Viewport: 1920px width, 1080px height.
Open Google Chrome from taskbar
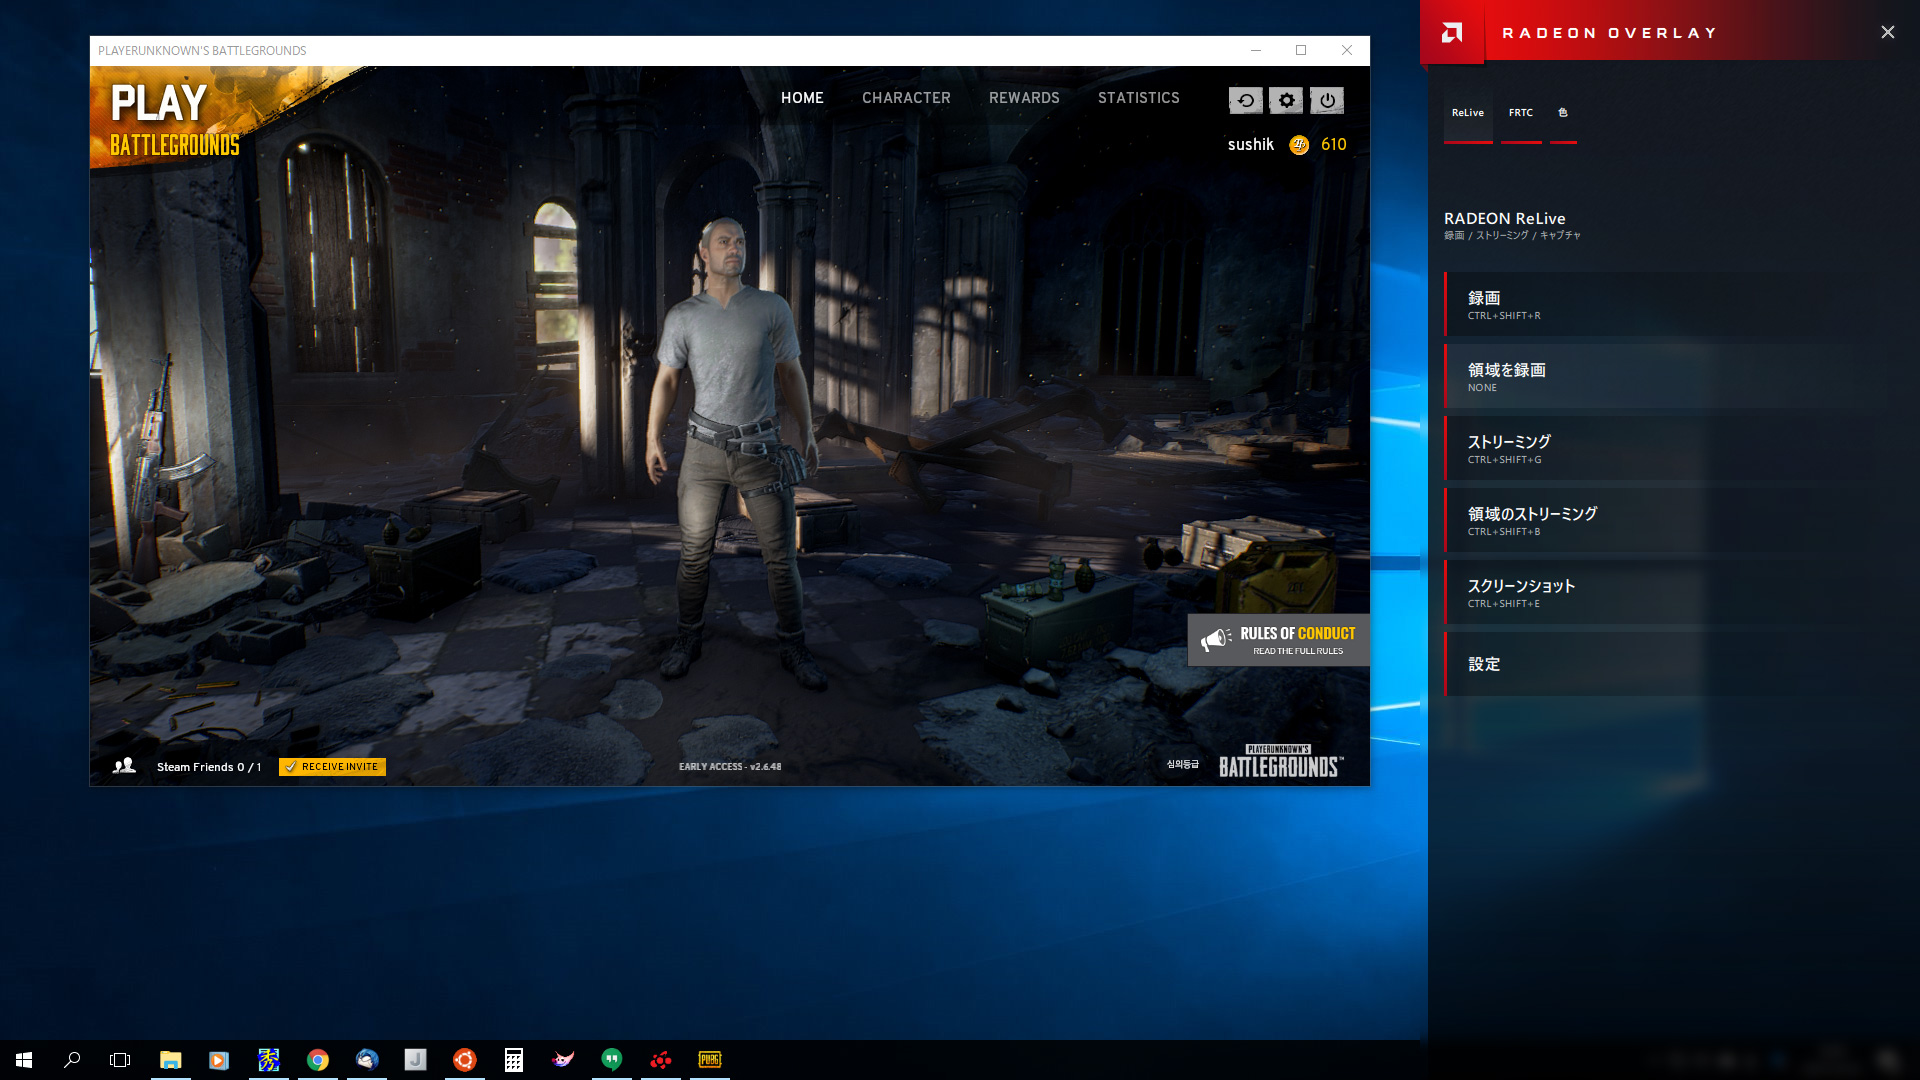[318, 1060]
